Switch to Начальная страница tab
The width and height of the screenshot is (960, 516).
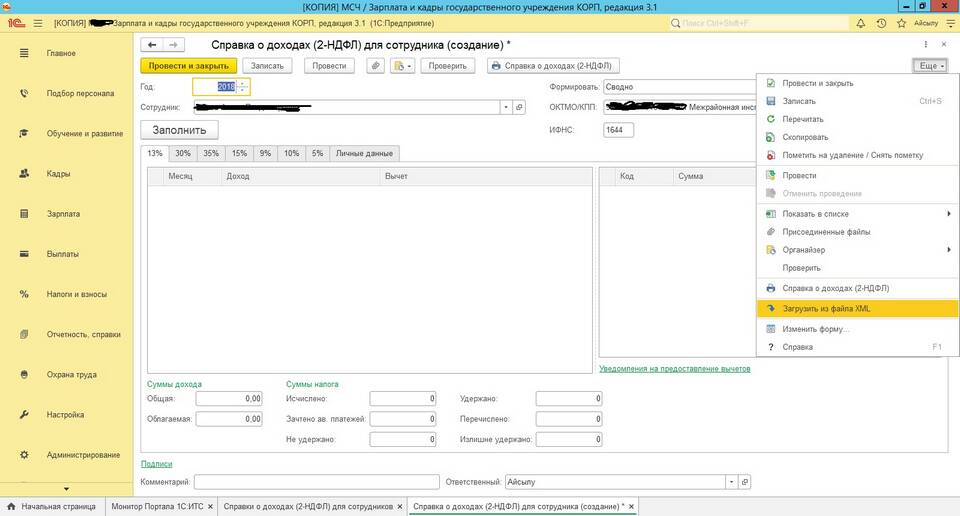(x=51, y=507)
